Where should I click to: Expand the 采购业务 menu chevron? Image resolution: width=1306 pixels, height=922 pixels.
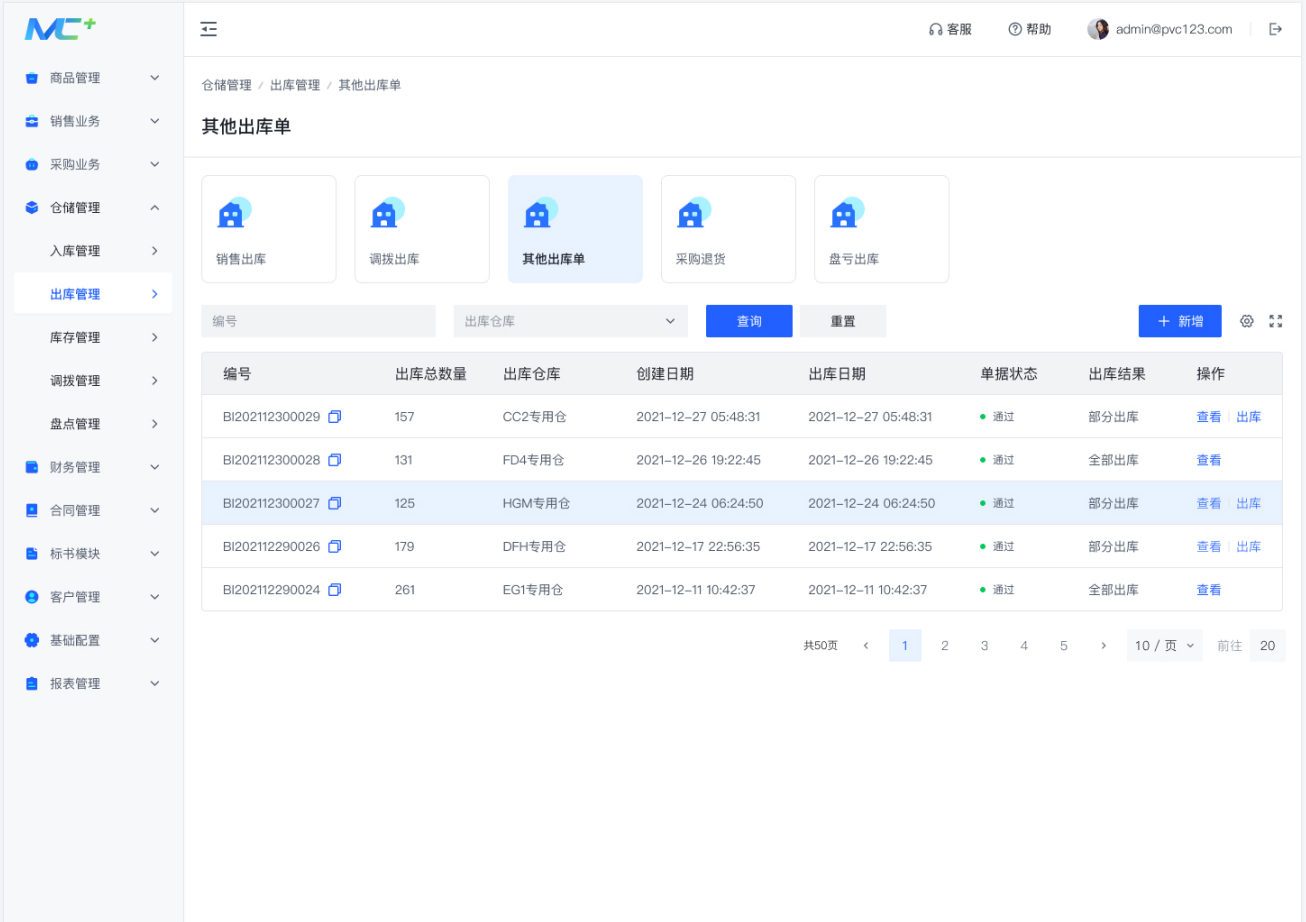click(x=155, y=164)
